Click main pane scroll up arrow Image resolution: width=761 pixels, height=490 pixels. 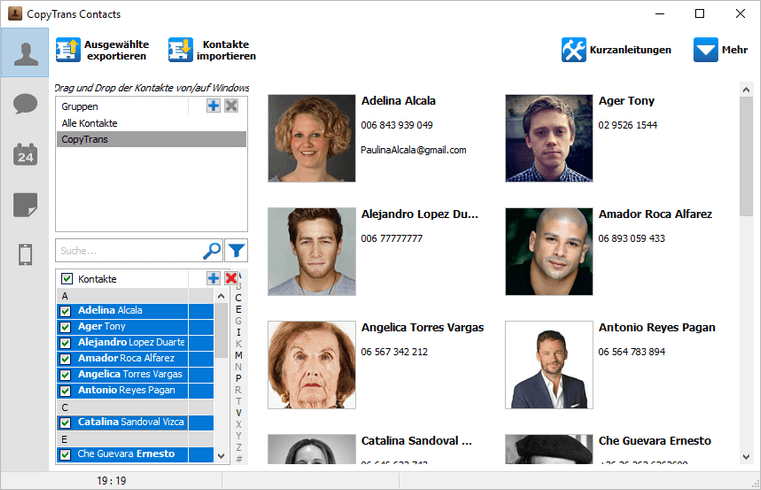pyautogui.click(x=746, y=89)
